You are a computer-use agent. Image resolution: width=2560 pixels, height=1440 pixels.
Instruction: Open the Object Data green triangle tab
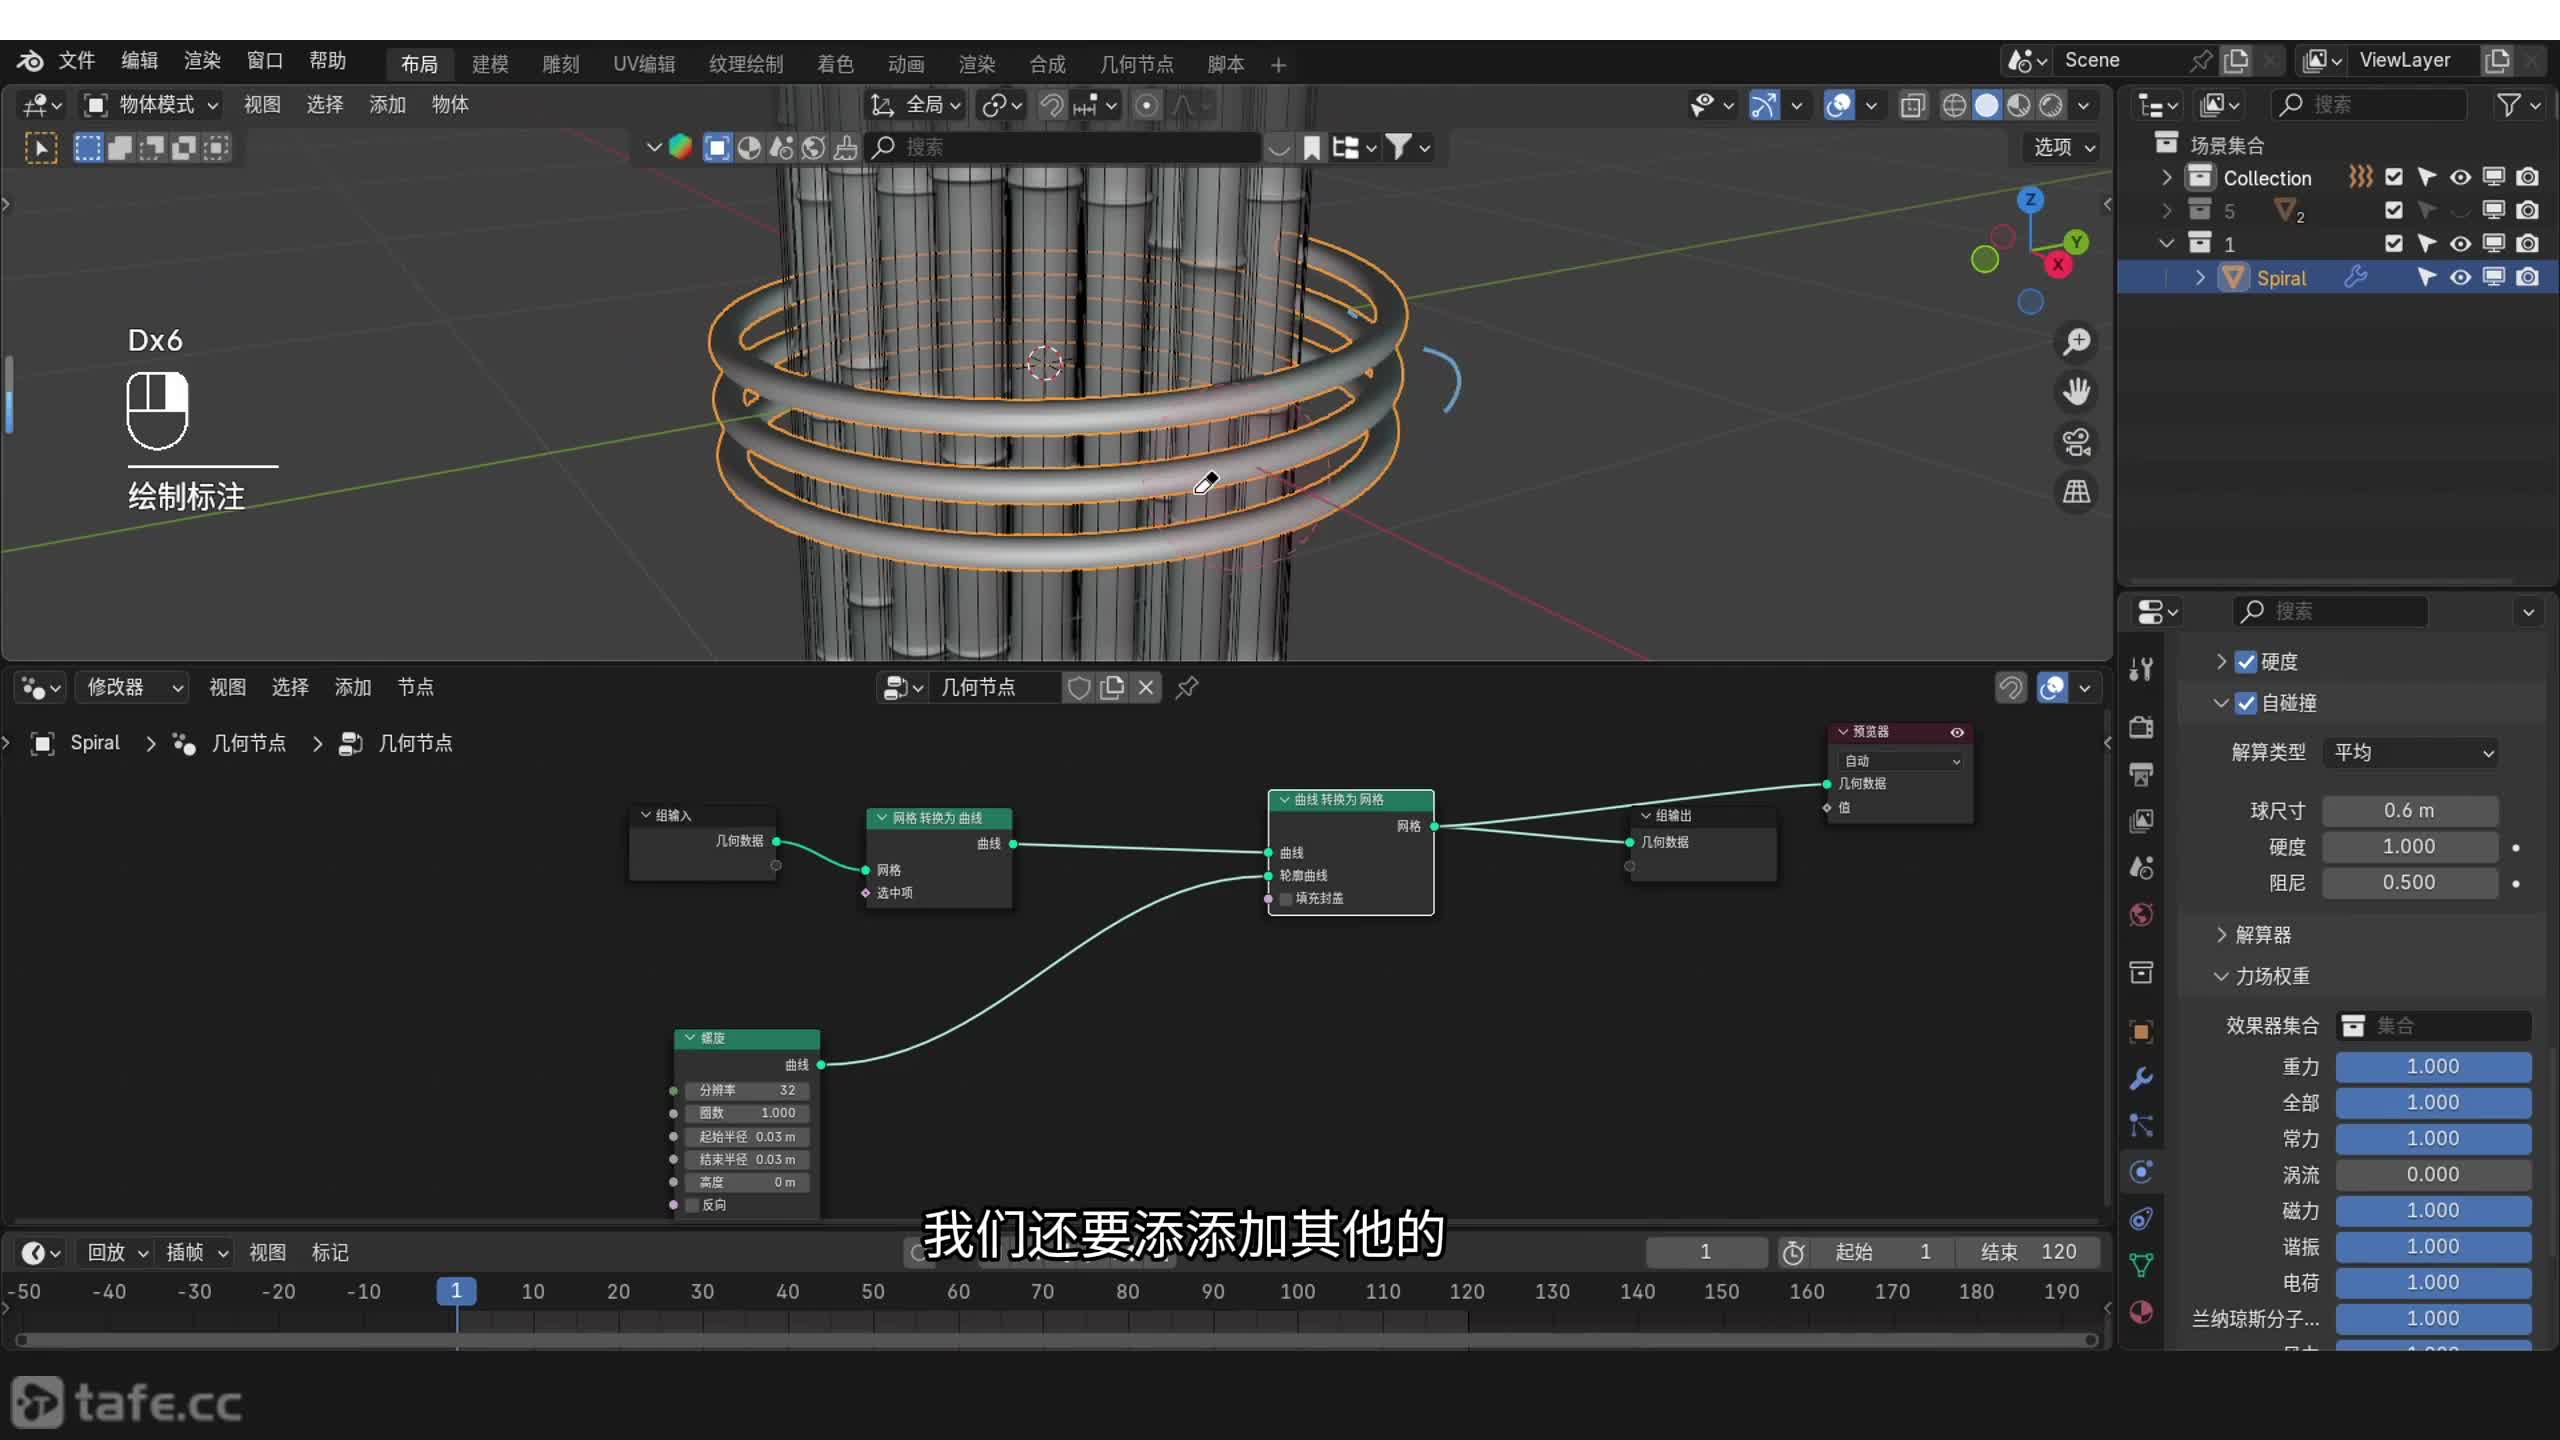[x=2141, y=1265]
